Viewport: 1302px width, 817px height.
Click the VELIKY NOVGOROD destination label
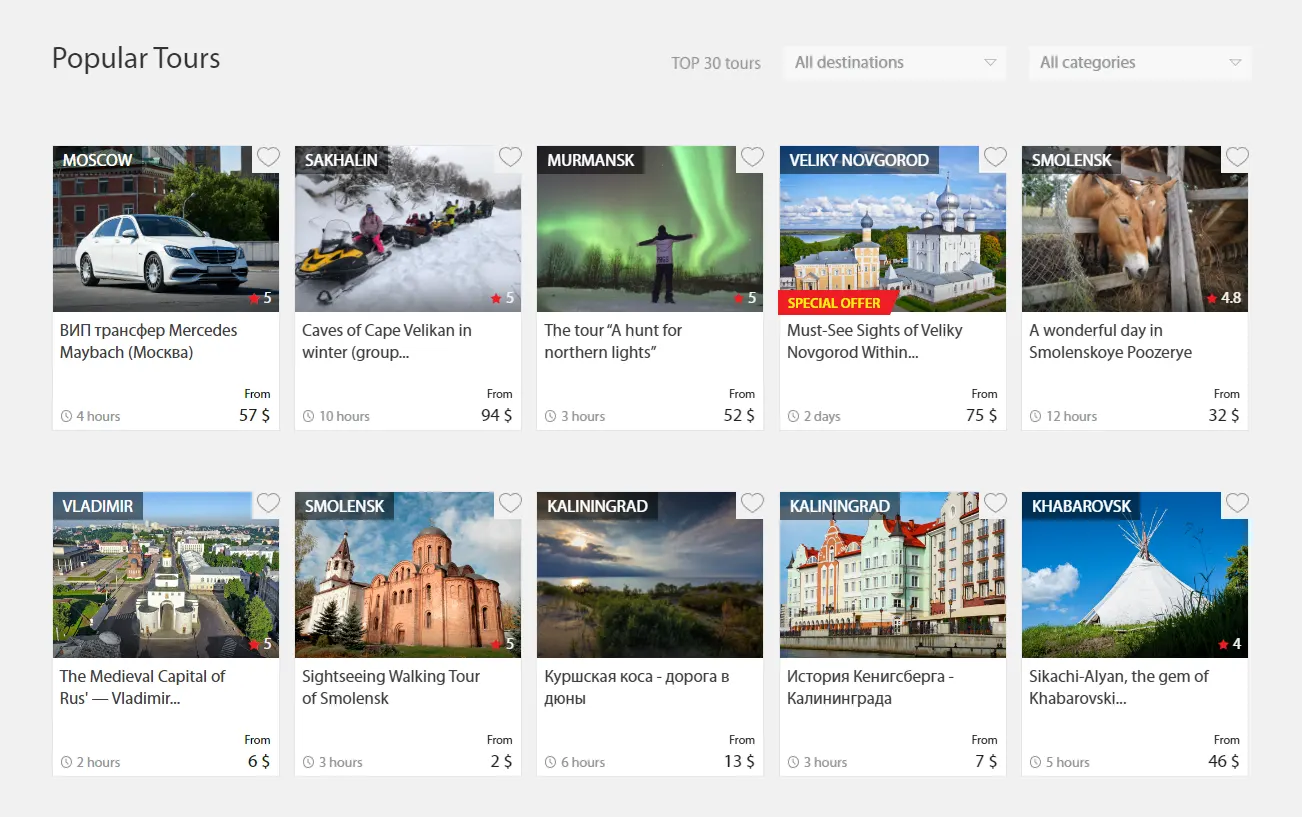click(x=859, y=160)
